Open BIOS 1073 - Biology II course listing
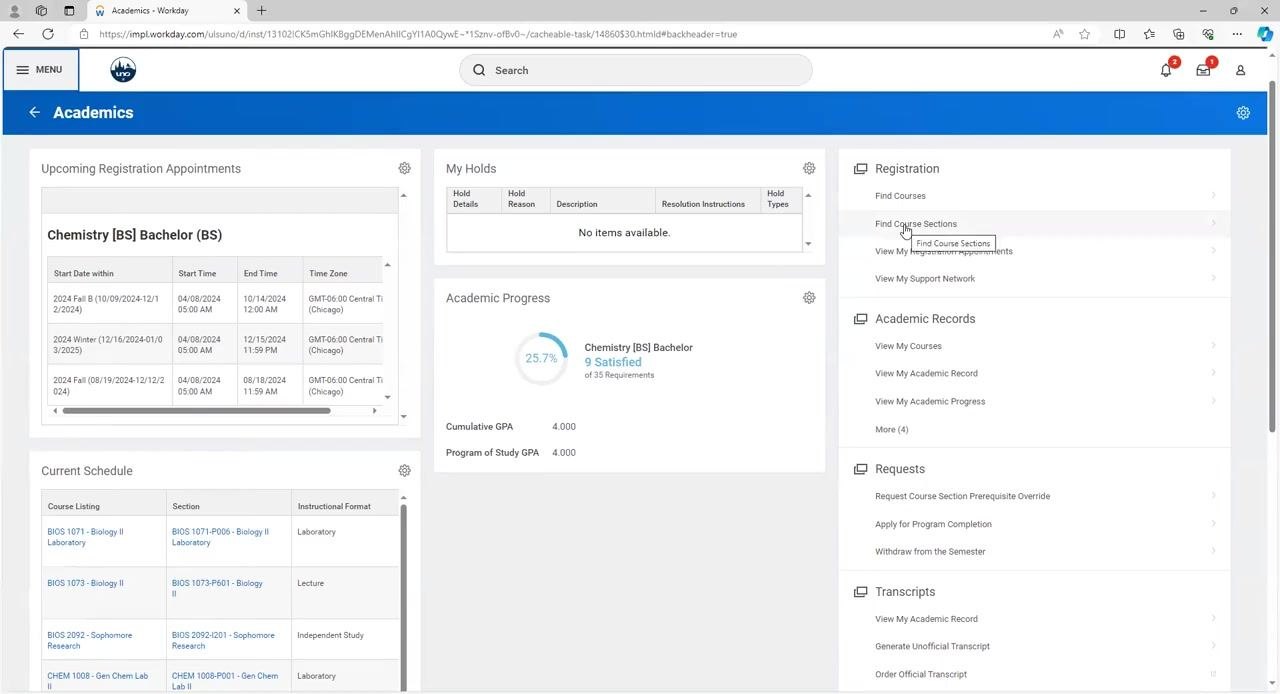The image size is (1280, 694). click(85, 583)
